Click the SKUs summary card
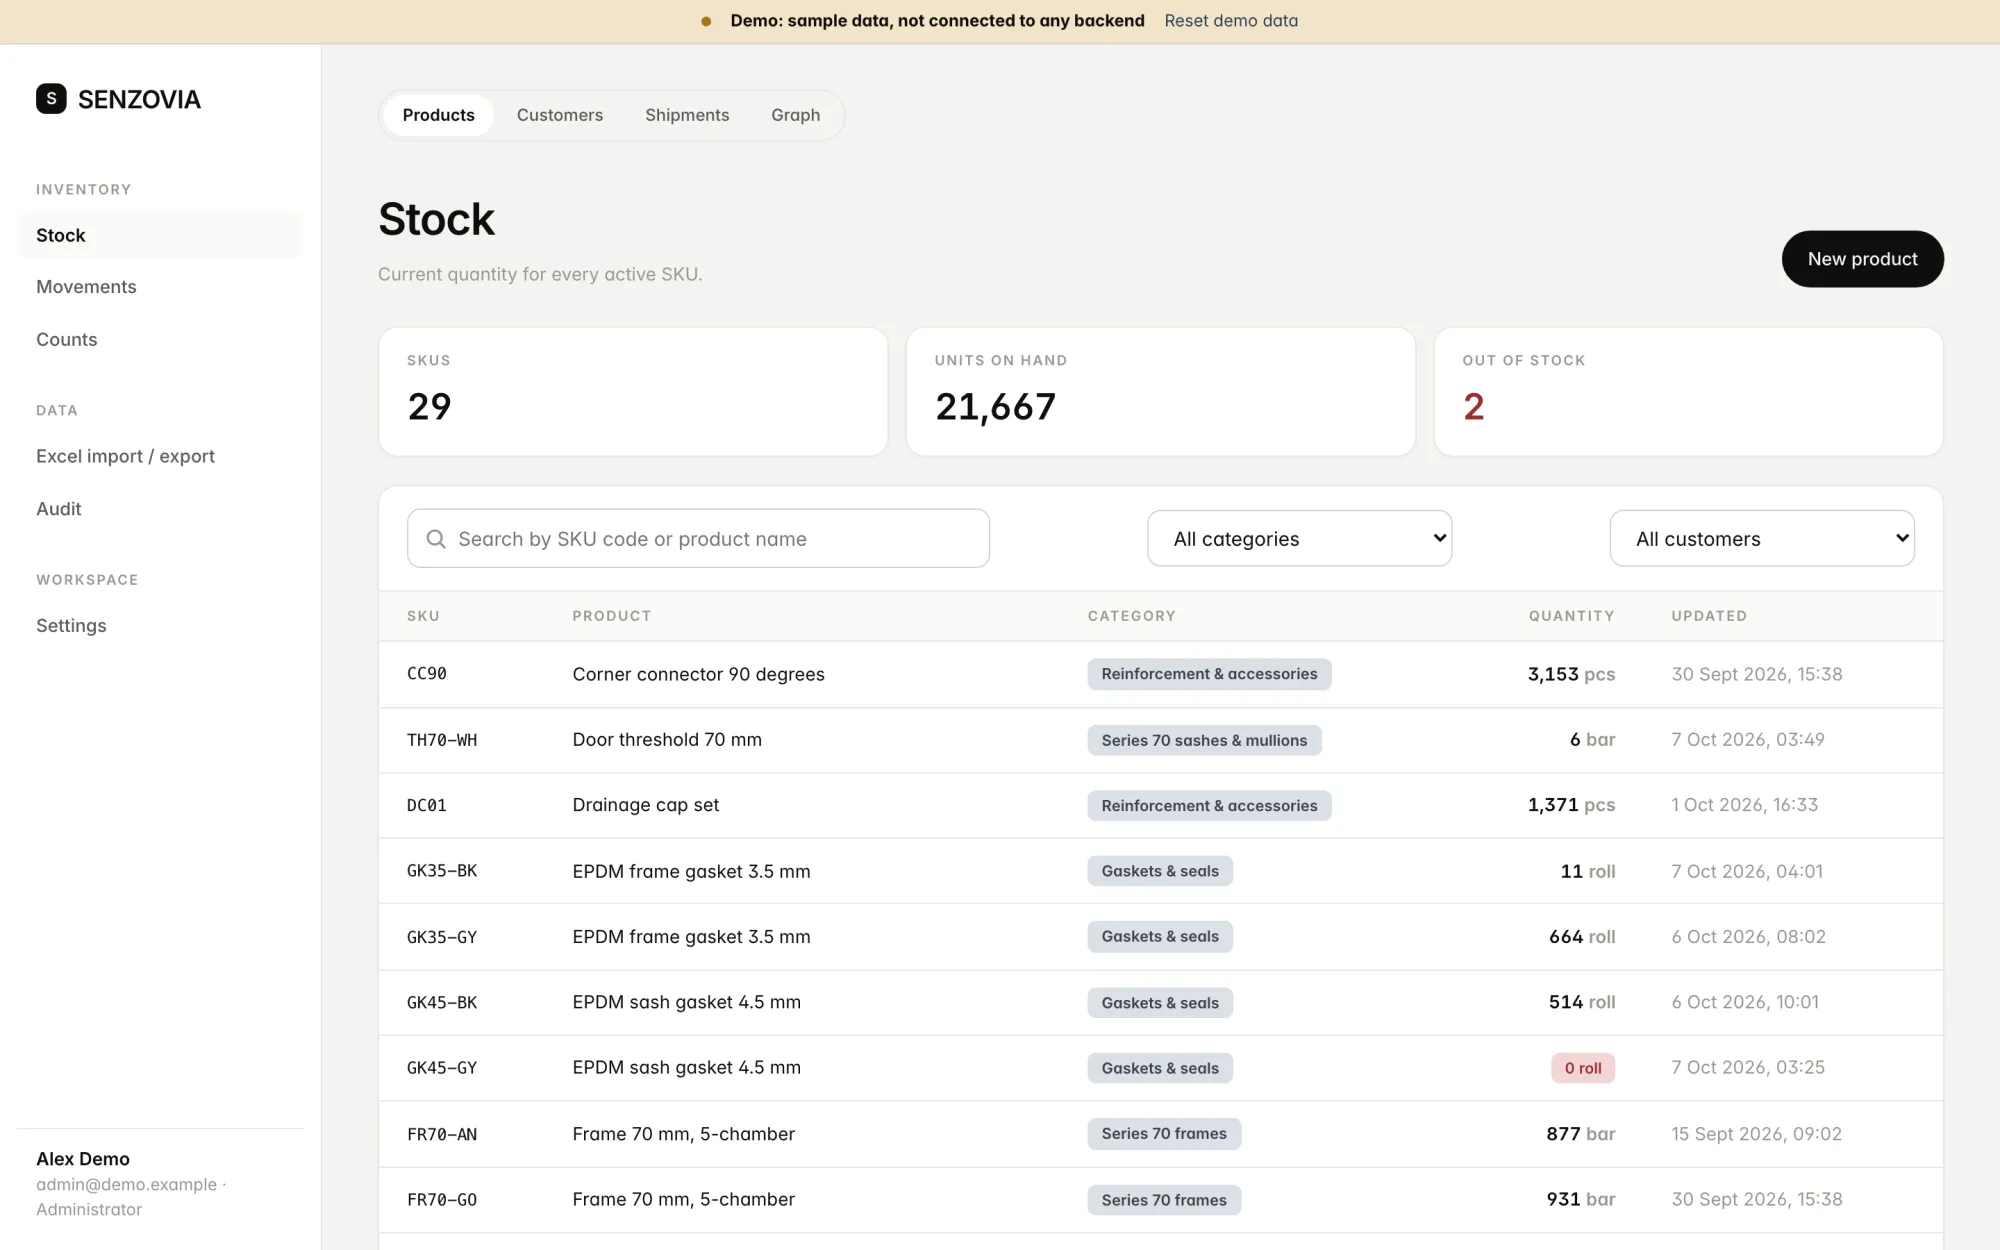2000x1250 pixels. click(x=633, y=392)
